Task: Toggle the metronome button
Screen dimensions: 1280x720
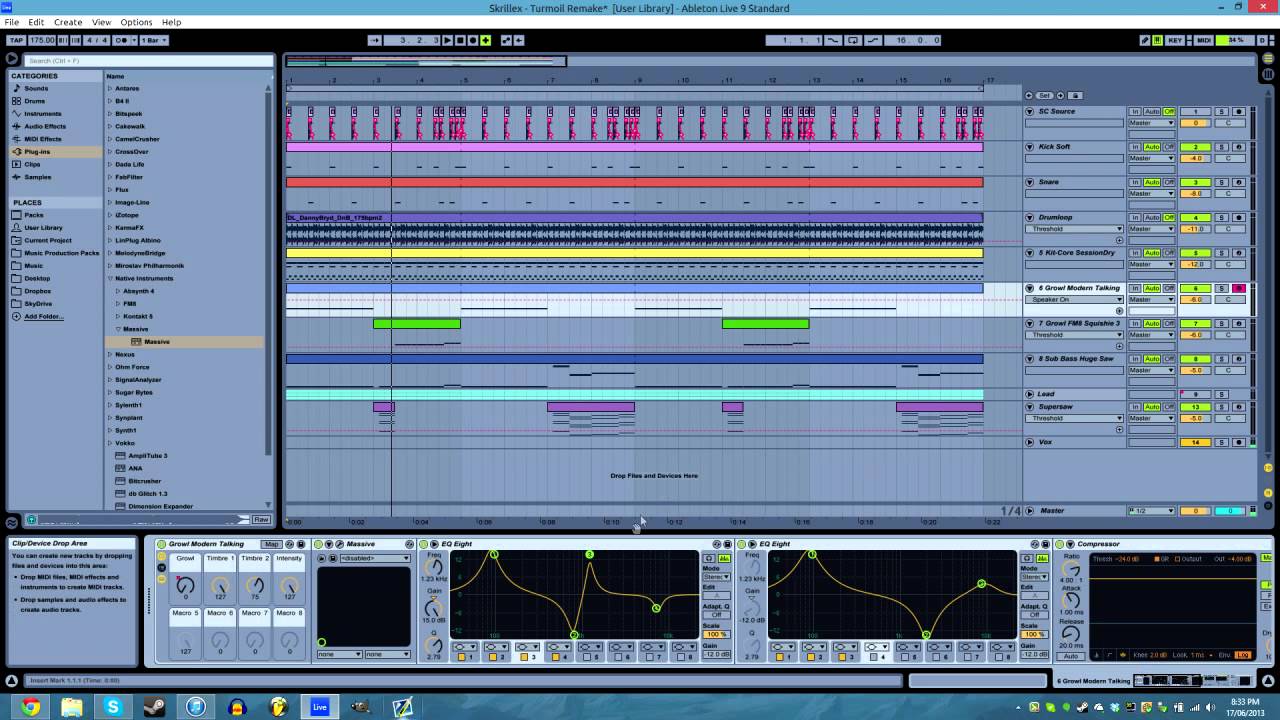Action: pos(123,40)
